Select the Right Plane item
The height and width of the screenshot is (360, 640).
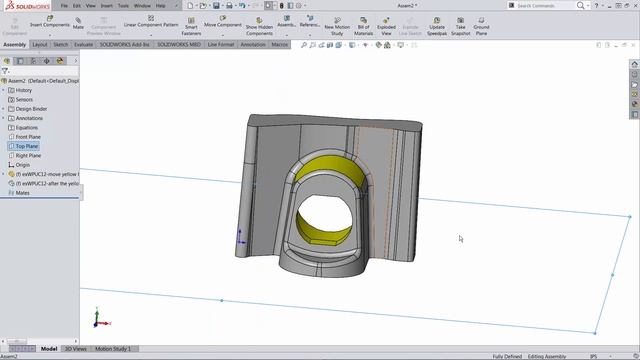[x=24, y=156]
